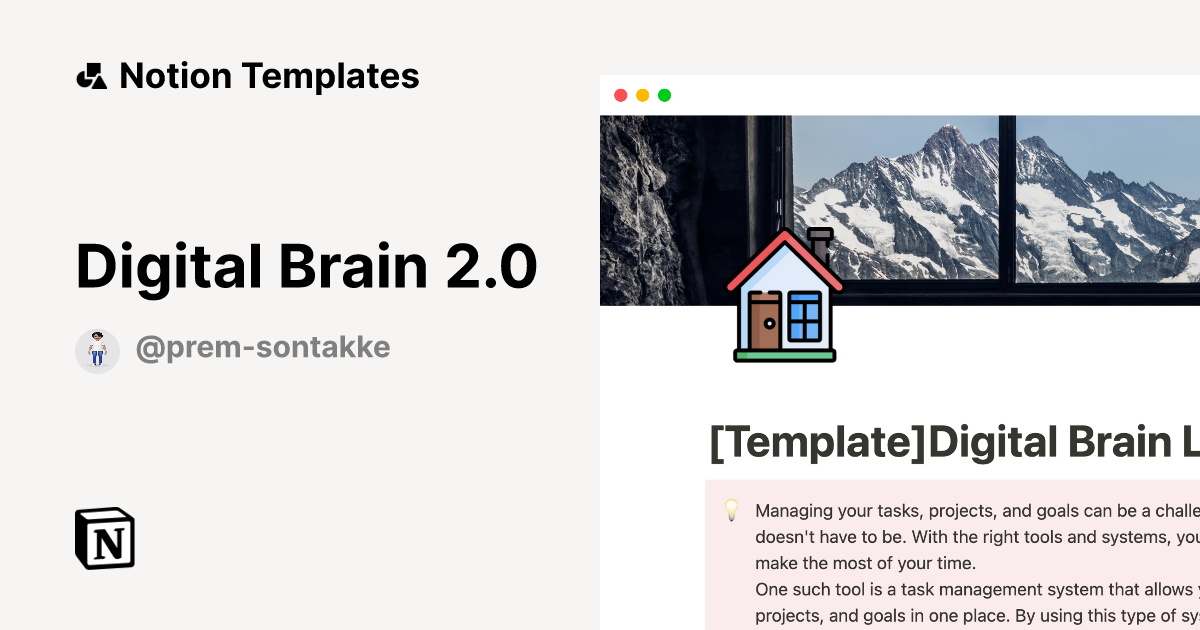Click the yellow traffic light button
This screenshot has height=630, width=1200.
643,95
